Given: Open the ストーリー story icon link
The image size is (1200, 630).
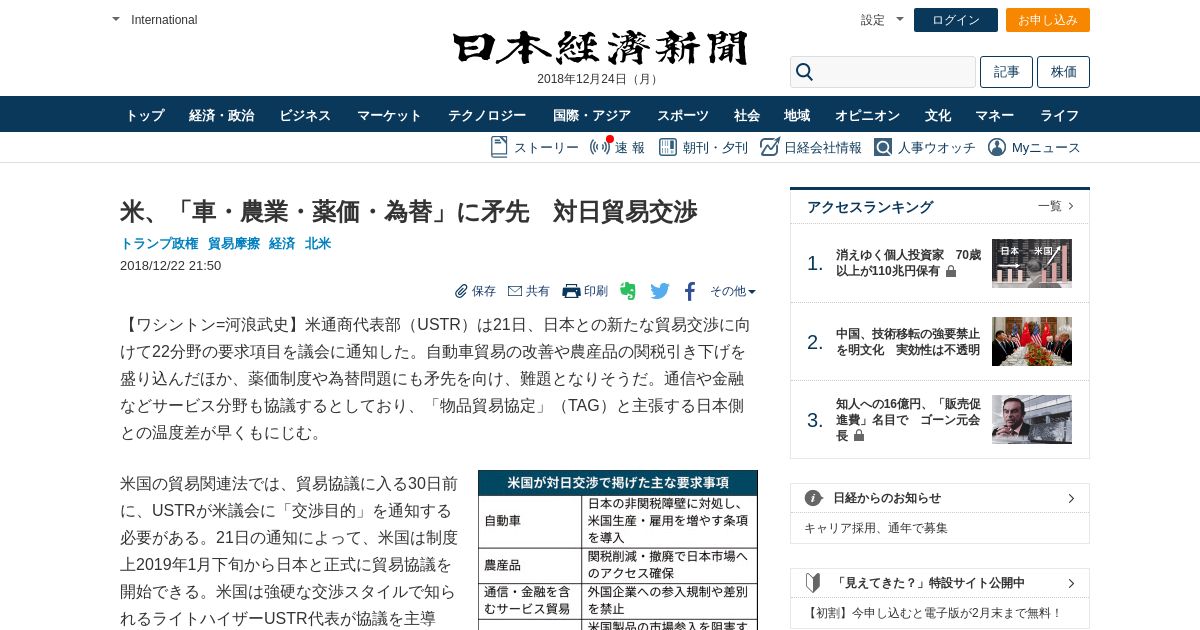Looking at the screenshot, I should pos(499,147).
